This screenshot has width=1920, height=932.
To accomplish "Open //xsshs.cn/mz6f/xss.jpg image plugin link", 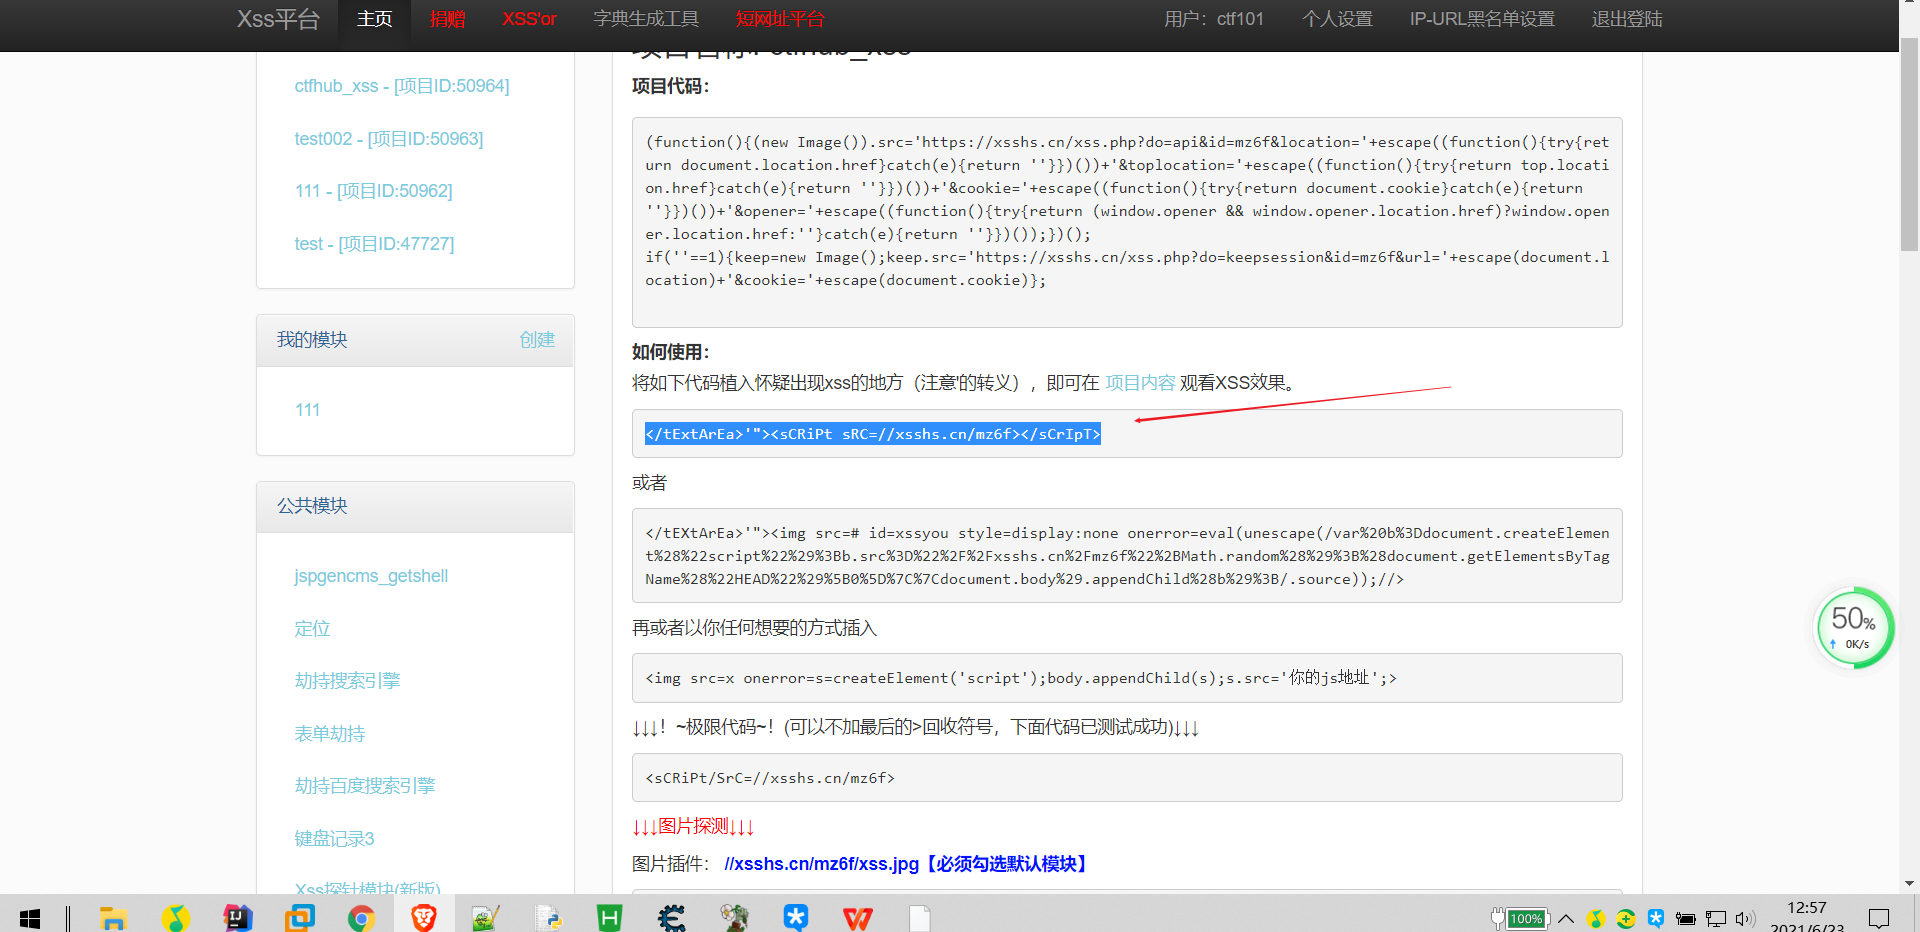I will 907,864.
